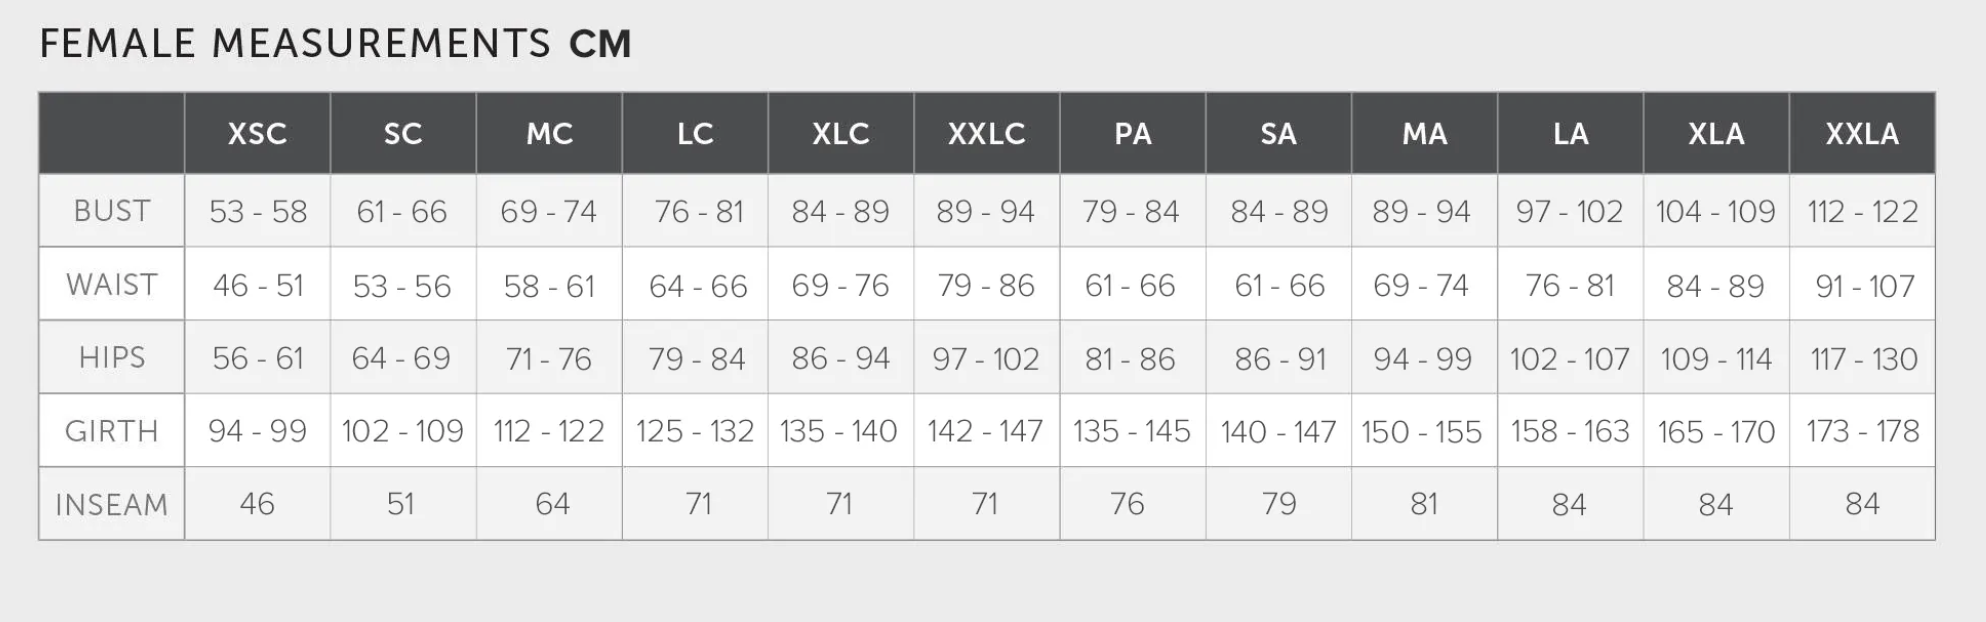Select the XXLA column header
The width and height of the screenshot is (1986, 622).
[x=1861, y=134]
